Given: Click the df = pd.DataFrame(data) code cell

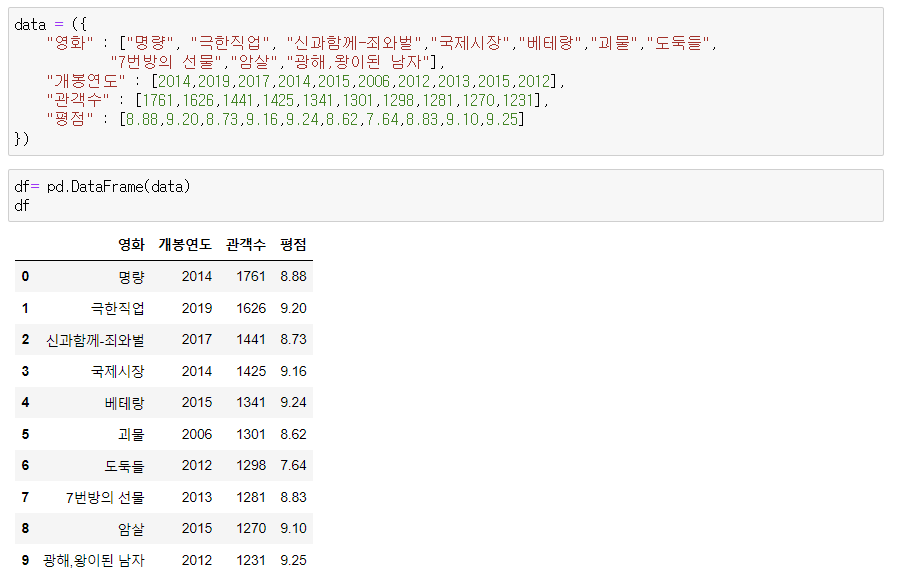Looking at the screenshot, I should [x=446, y=196].
